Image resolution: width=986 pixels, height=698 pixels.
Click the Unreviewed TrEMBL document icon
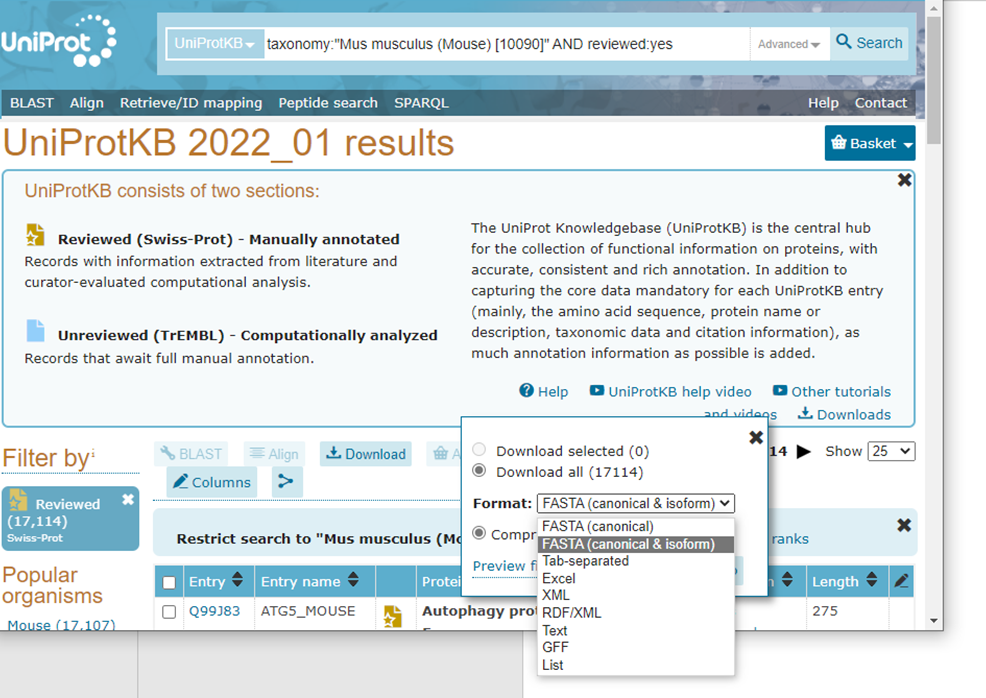point(35,331)
